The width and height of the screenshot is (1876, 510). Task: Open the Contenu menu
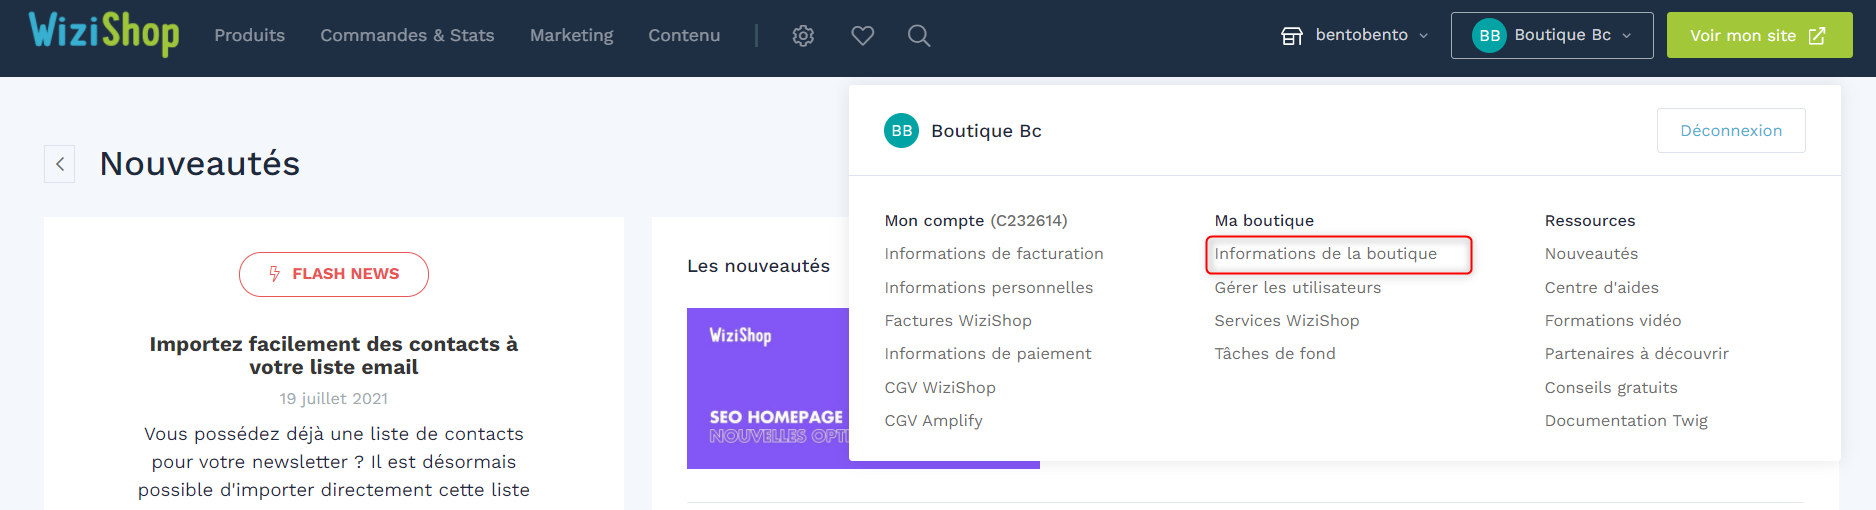coord(684,36)
